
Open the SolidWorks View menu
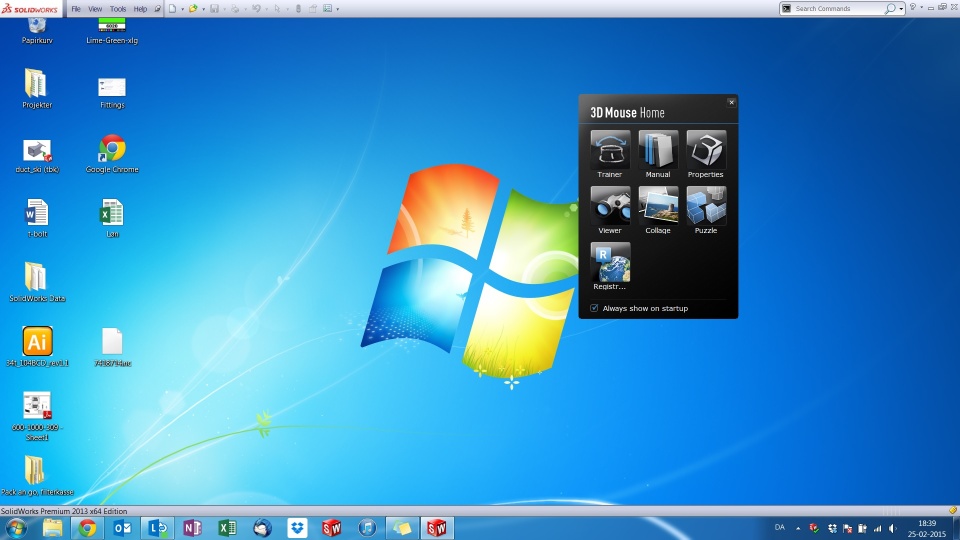[95, 9]
